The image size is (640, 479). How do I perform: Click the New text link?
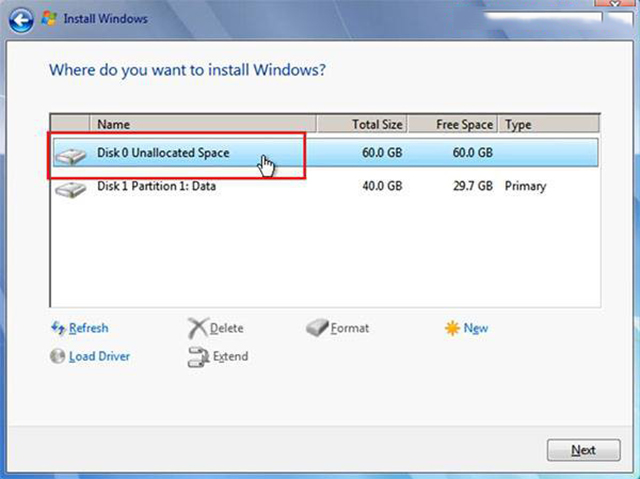(x=476, y=328)
